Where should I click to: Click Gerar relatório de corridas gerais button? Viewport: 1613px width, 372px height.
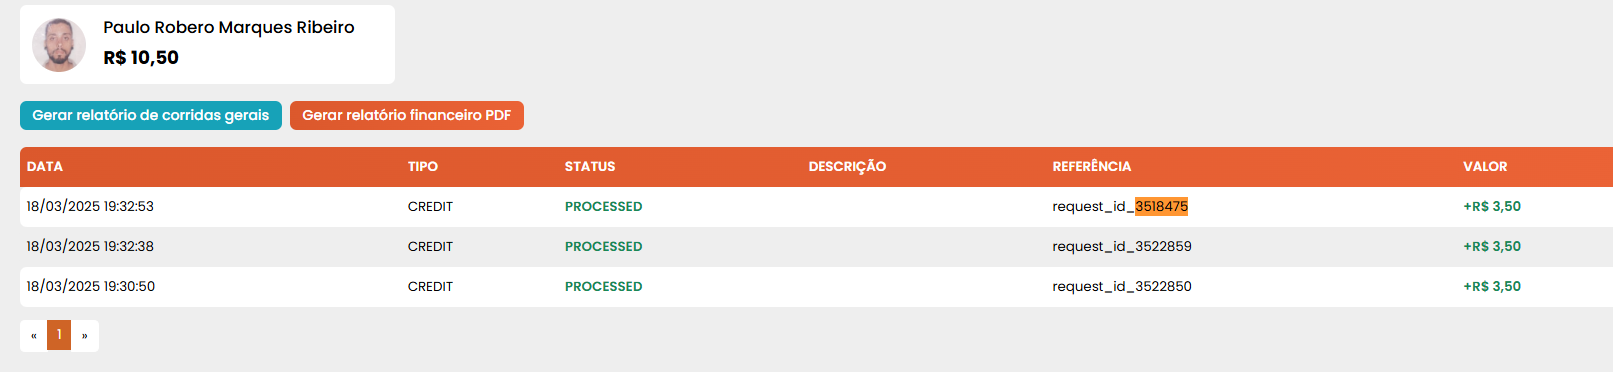click(x=151, y=115)
